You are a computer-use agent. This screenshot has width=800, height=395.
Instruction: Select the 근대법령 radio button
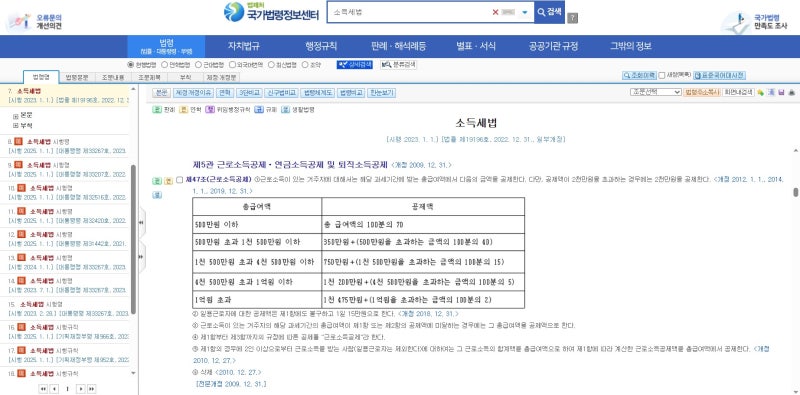(198, 65)
